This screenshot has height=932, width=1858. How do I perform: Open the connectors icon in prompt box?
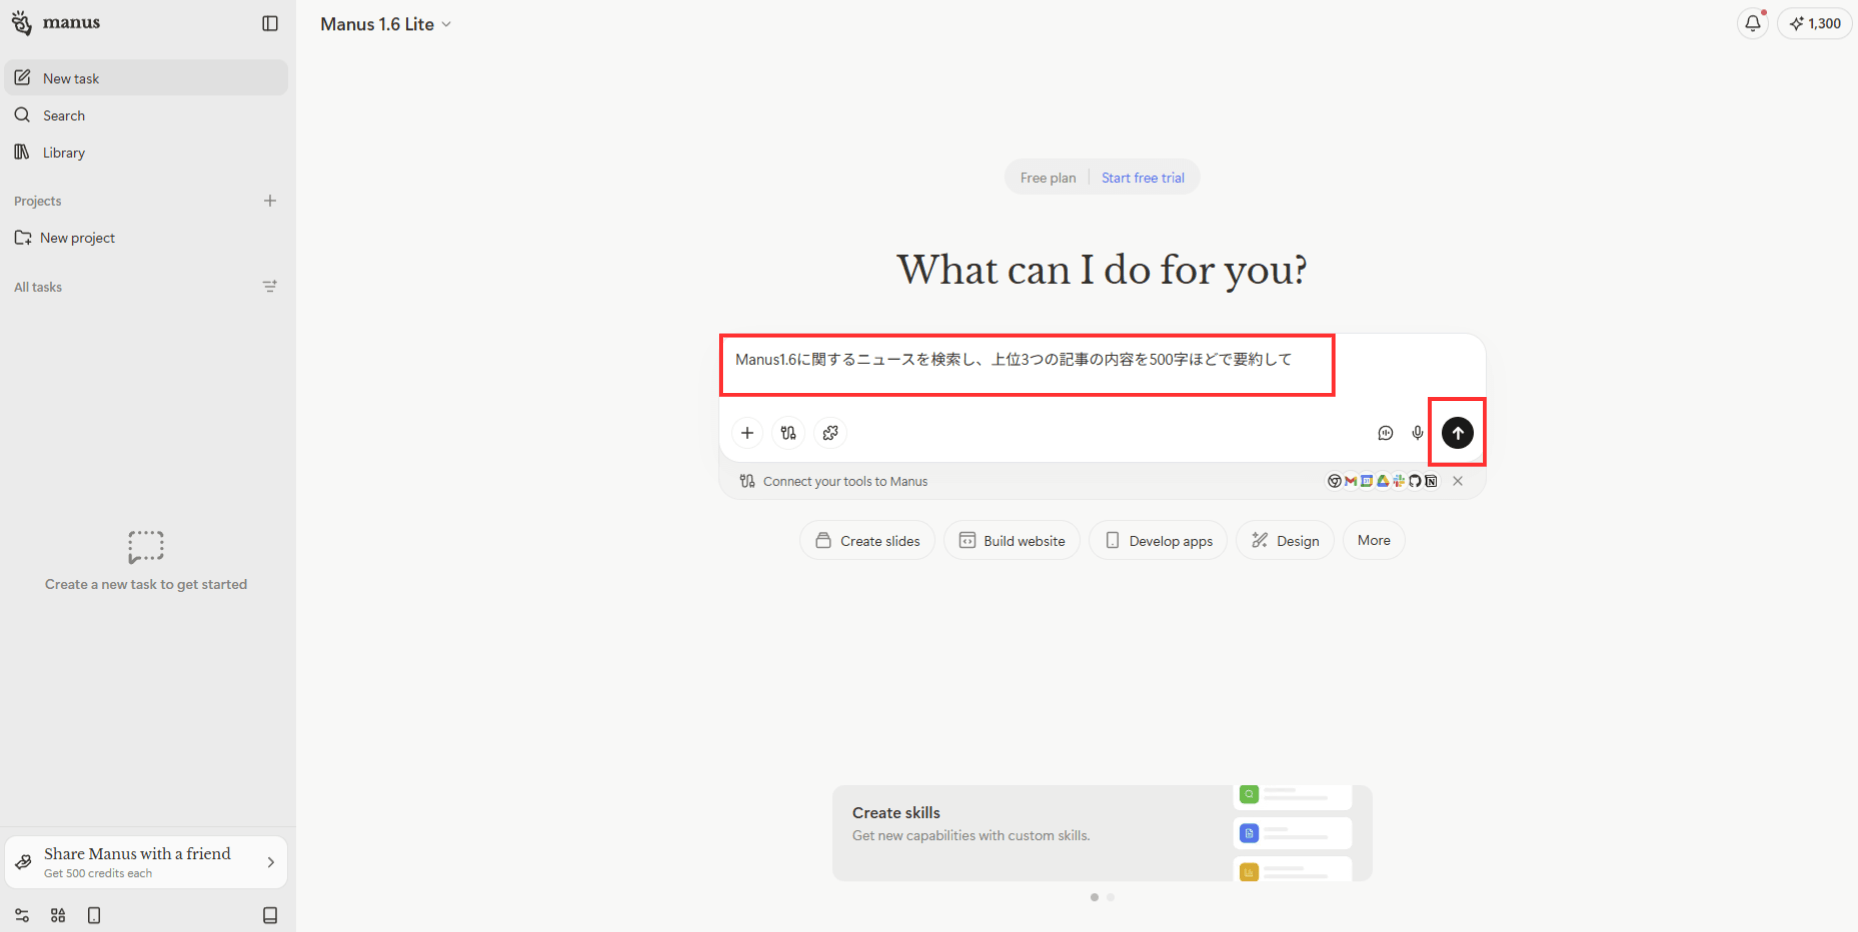click(x=789, y=433)
